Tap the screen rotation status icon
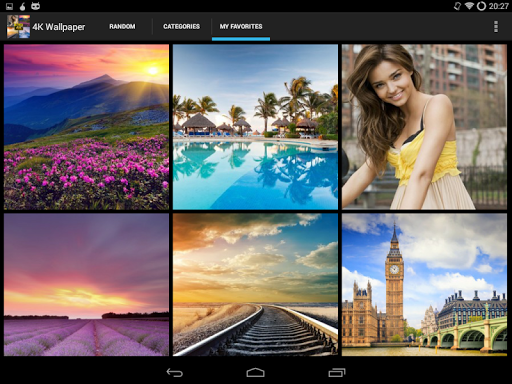Image resolution: width=512 pixels, height=384 pixels. point(457,6)
